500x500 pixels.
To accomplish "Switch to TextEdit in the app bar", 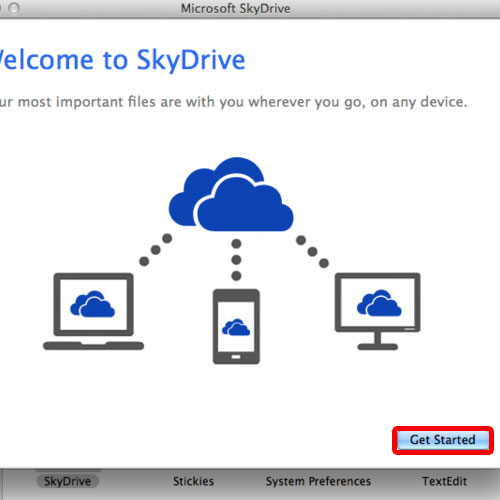I will [x=444, y=481].
